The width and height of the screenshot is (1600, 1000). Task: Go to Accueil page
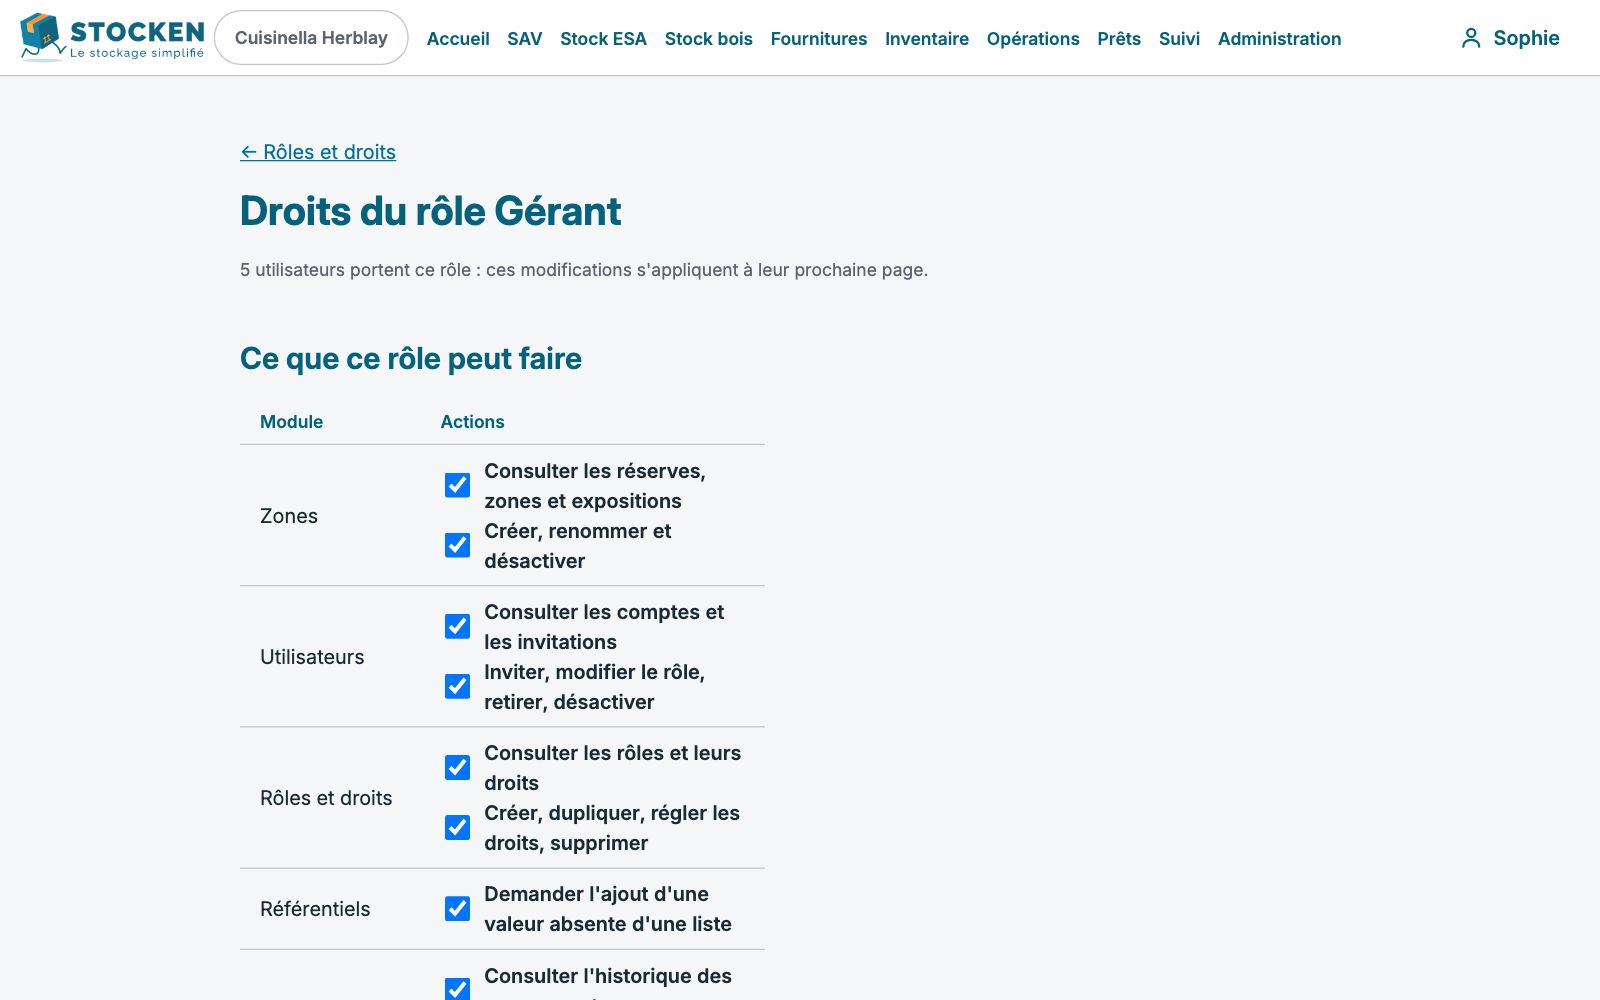tap(458, 39)
